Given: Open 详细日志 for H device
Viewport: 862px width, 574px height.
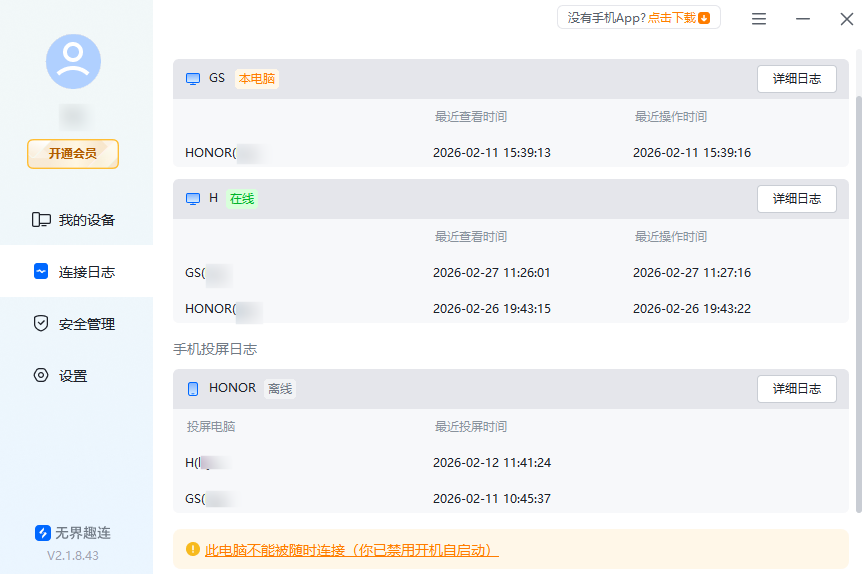Looking at the screenshot, I should point(796,199).
